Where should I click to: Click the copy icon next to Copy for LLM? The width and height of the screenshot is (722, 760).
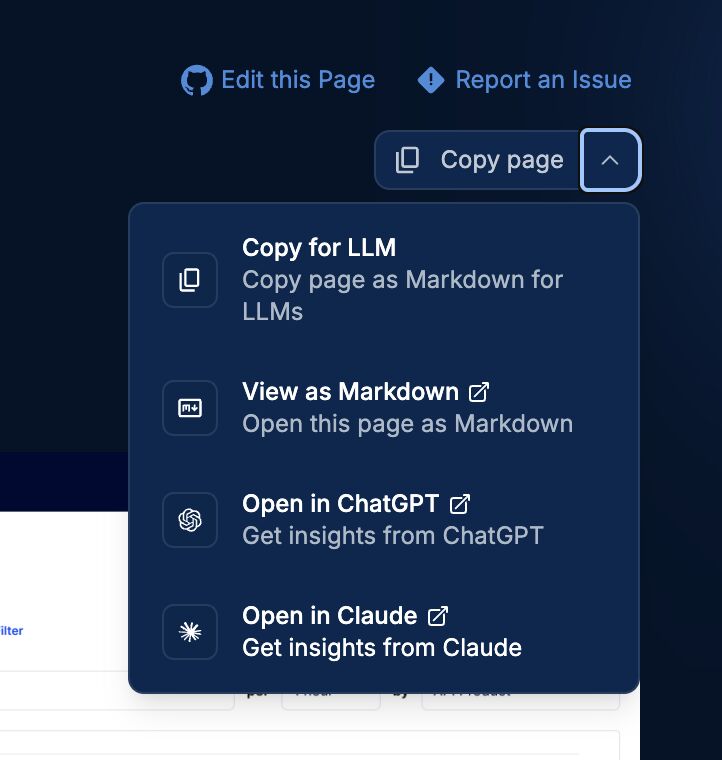point(190,280)
